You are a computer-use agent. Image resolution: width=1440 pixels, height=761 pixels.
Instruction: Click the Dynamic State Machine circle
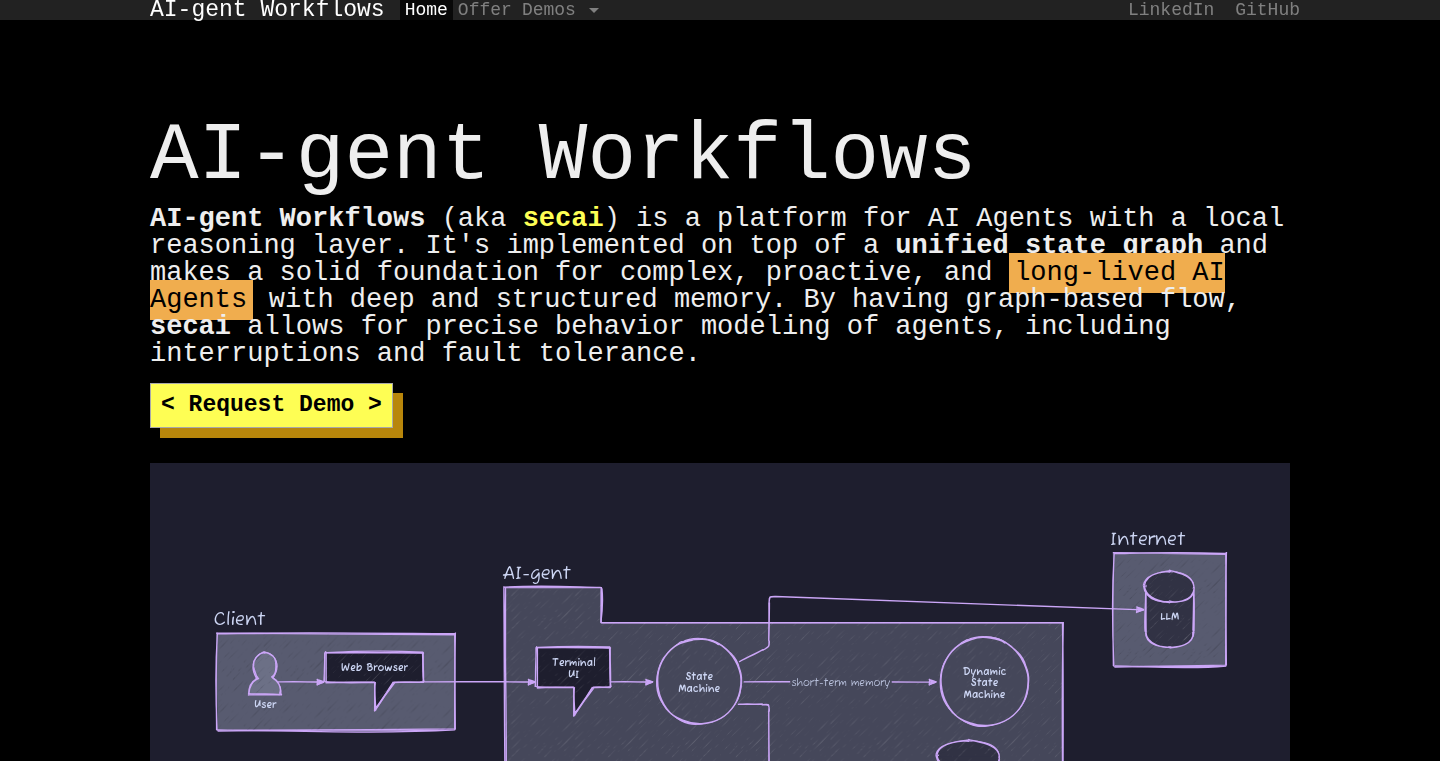coord(984,682)
